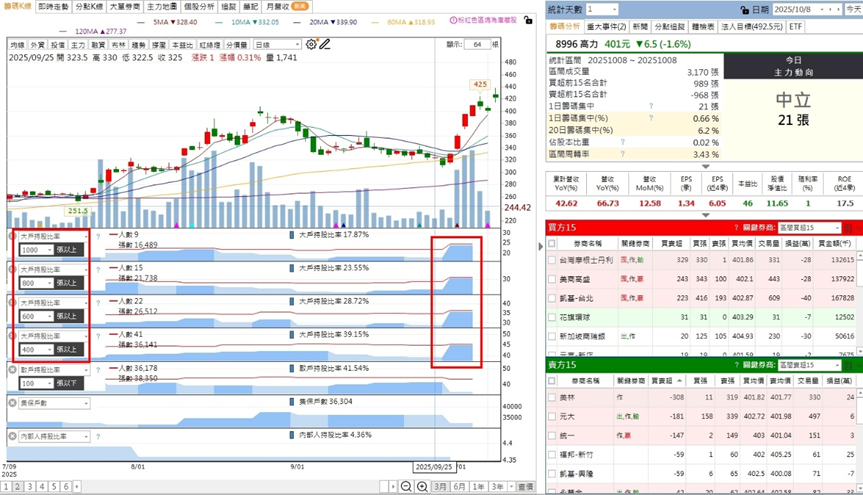
Task: Remove the 大戶持股比率 1000張以上 indicator row
Action: (12, 236)
